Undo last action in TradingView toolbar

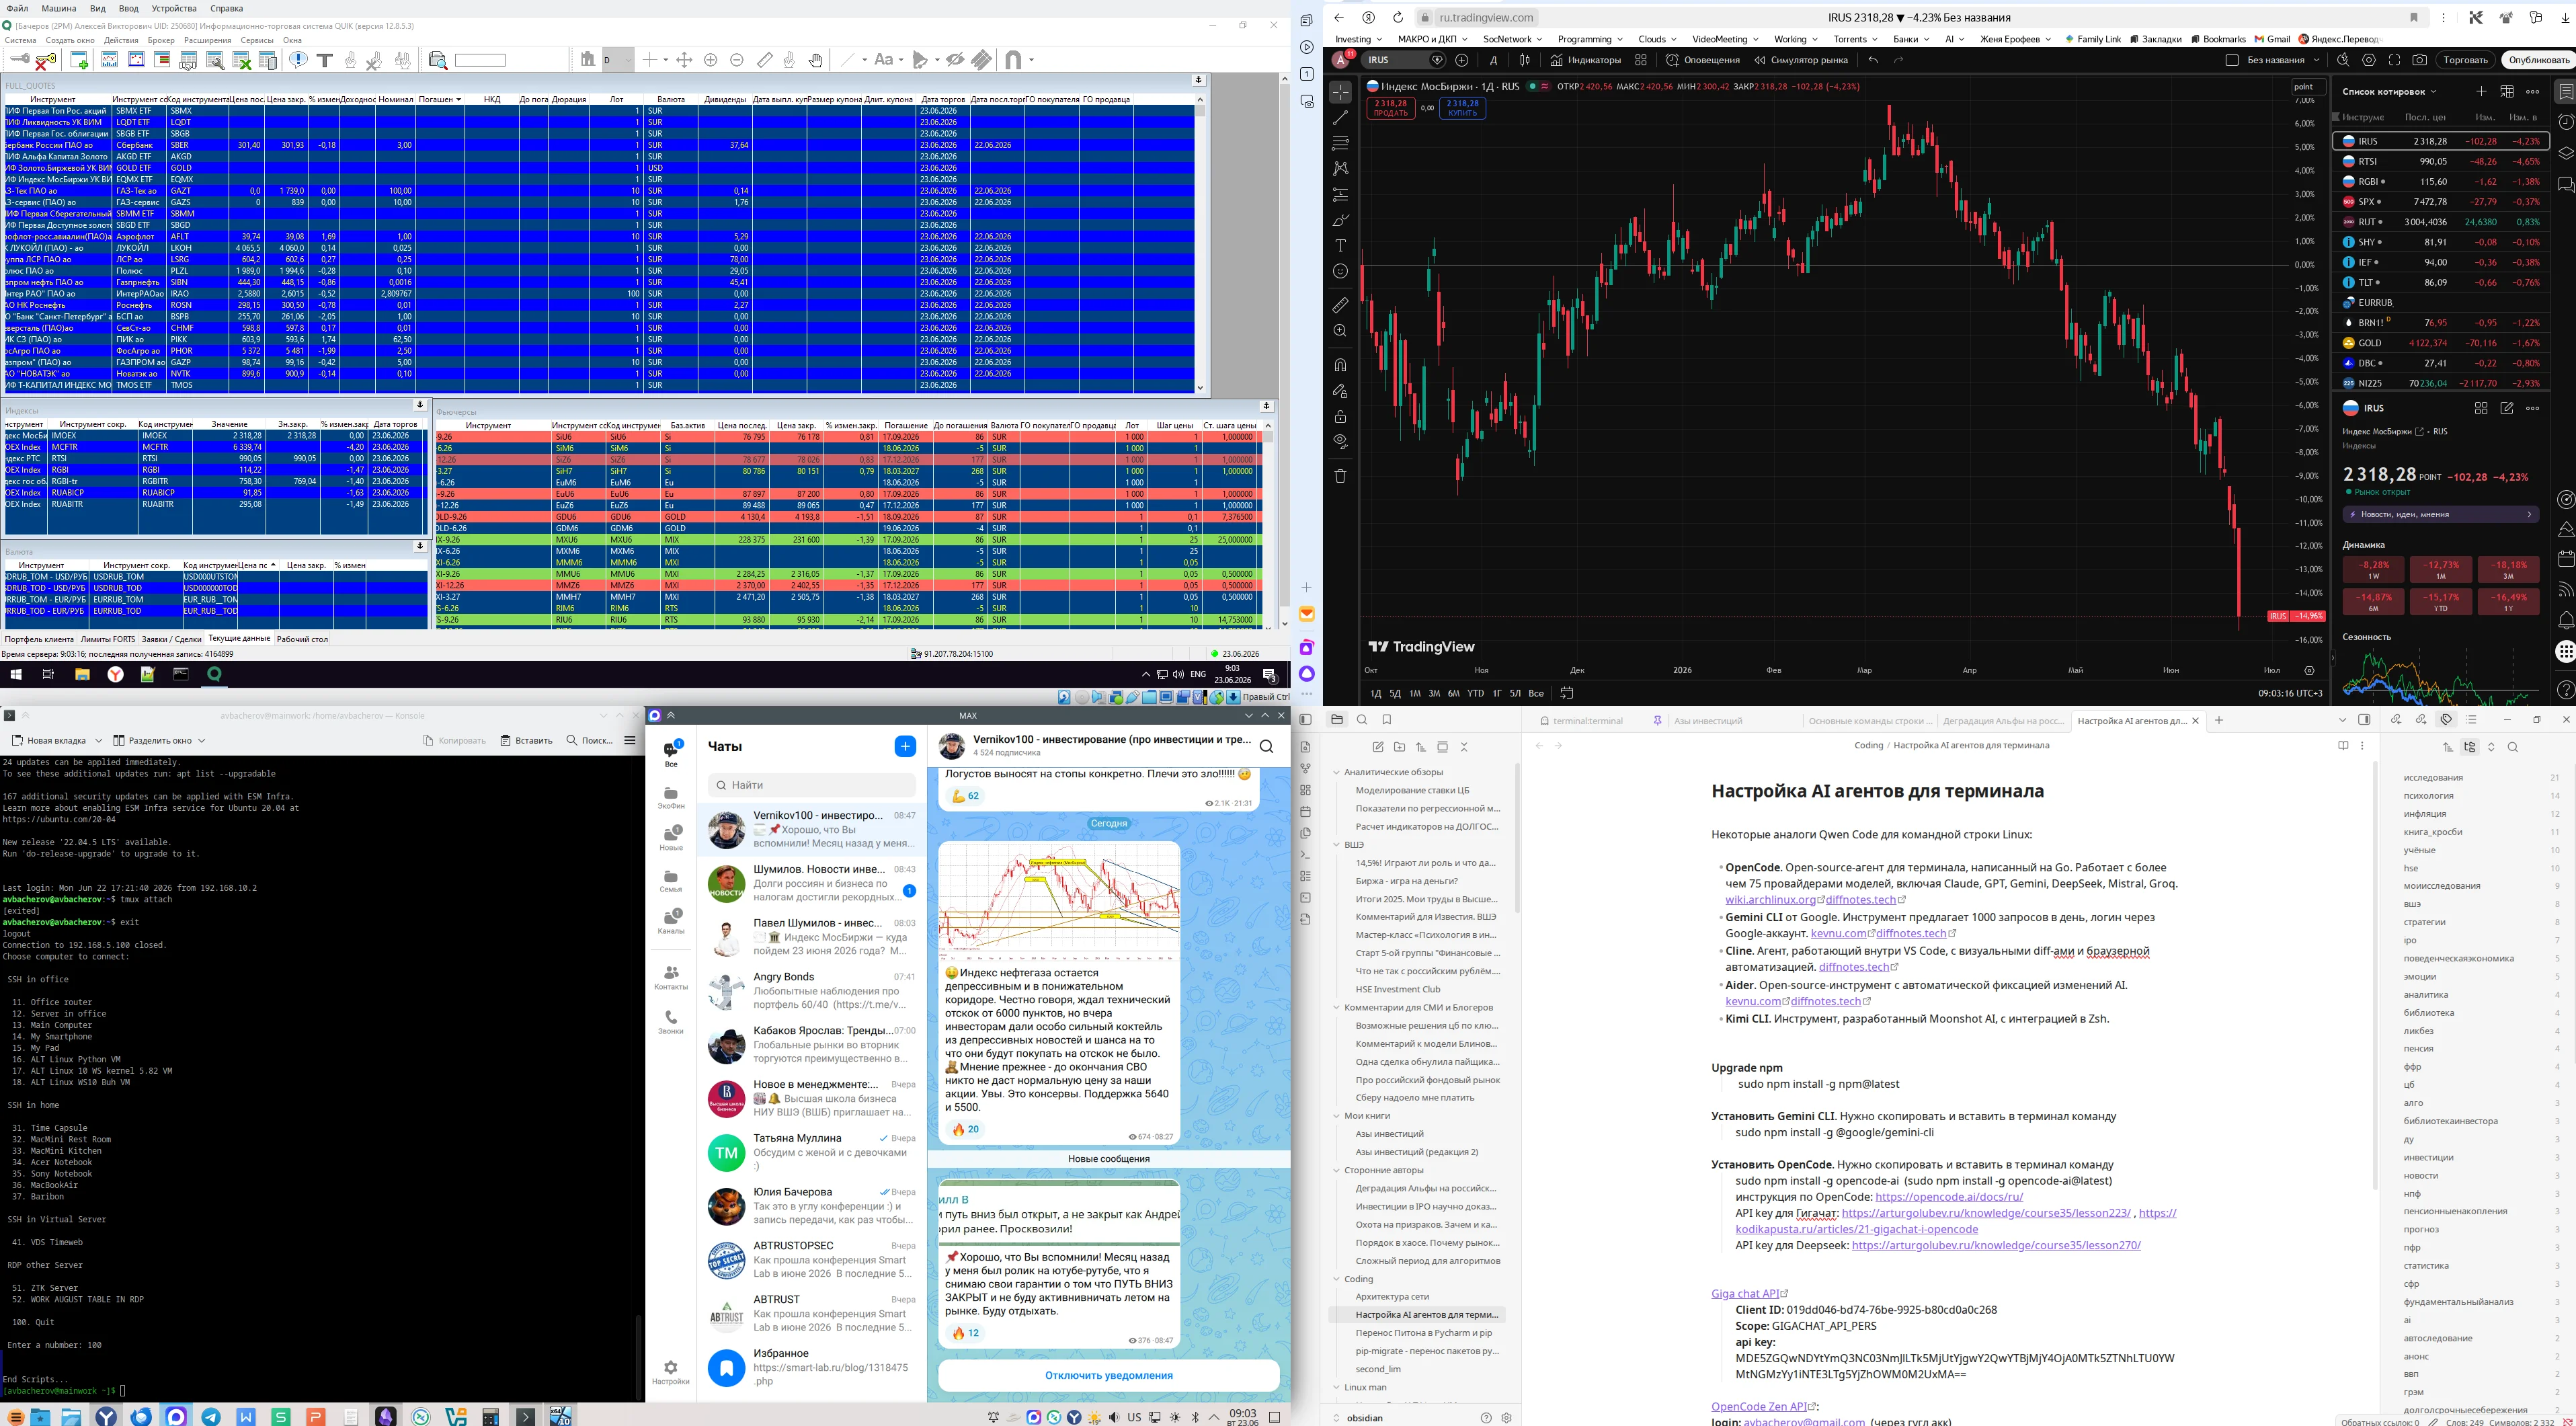tap(1873, 60)
